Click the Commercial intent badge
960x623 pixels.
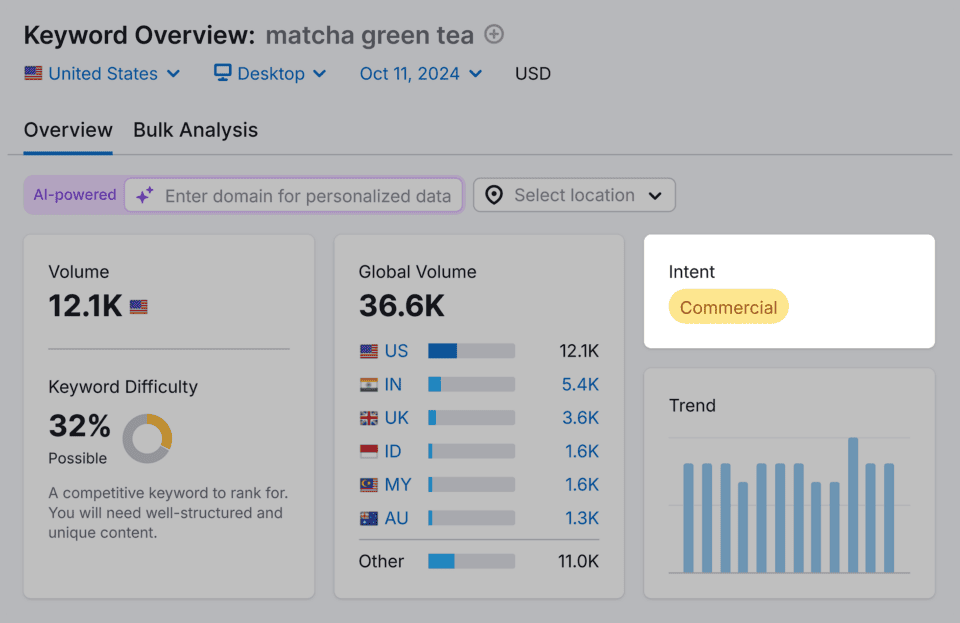(728, 308)
